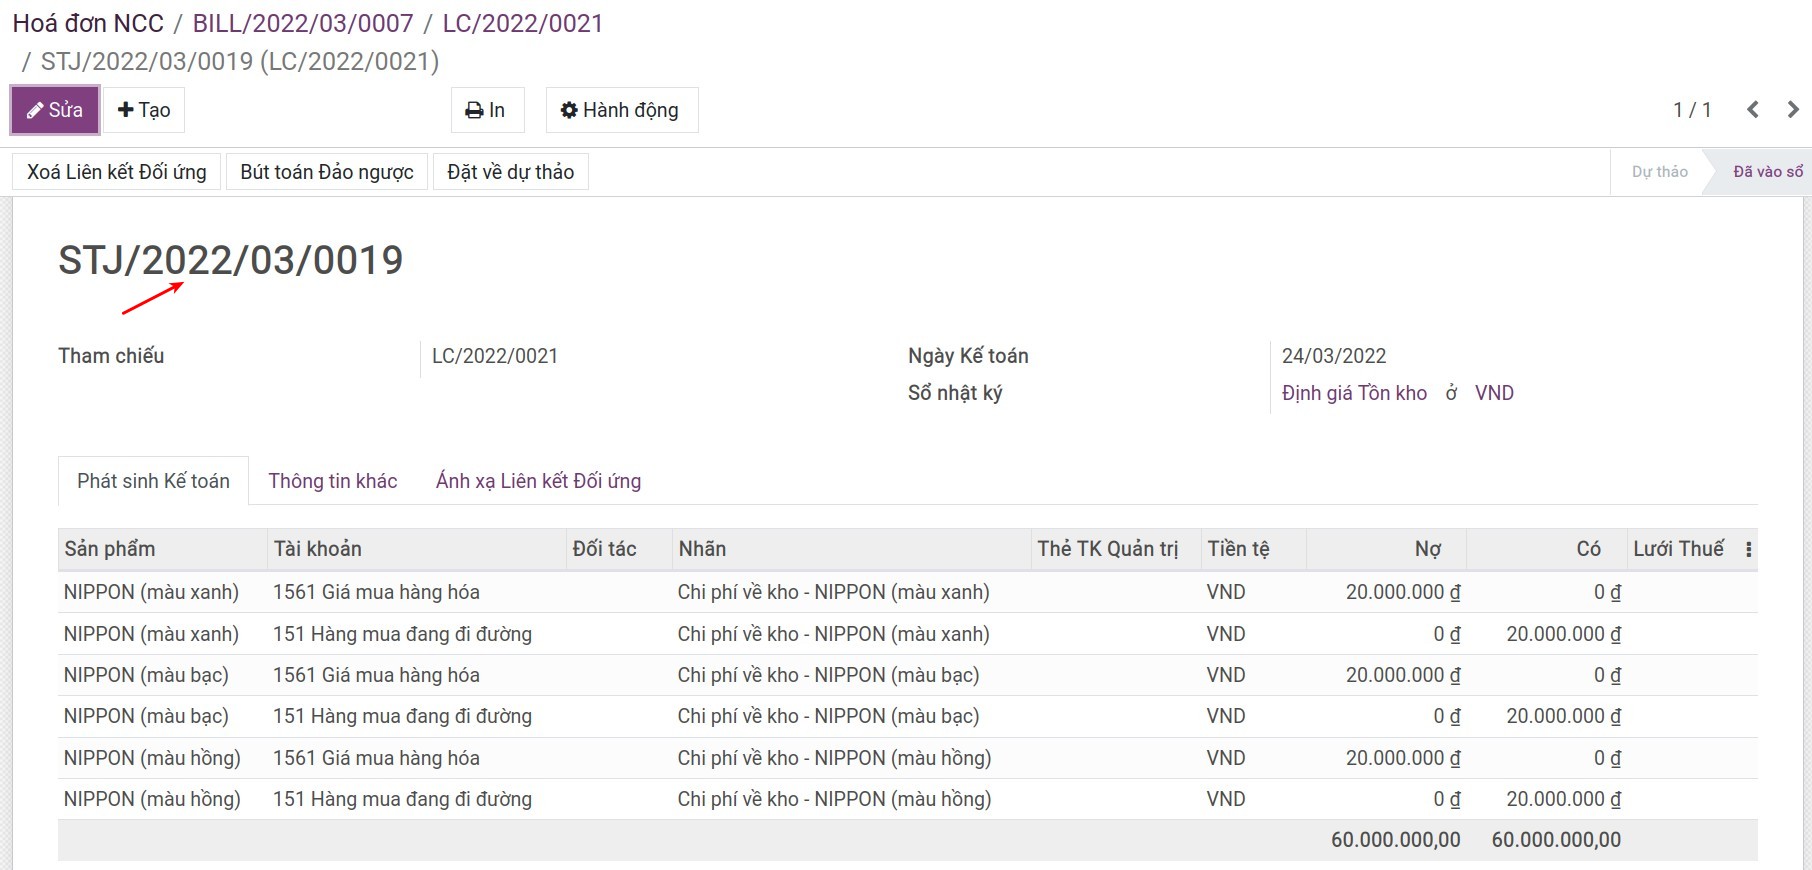
Task: Open table column options kebab icon
Action: (x=1748, y=549)
